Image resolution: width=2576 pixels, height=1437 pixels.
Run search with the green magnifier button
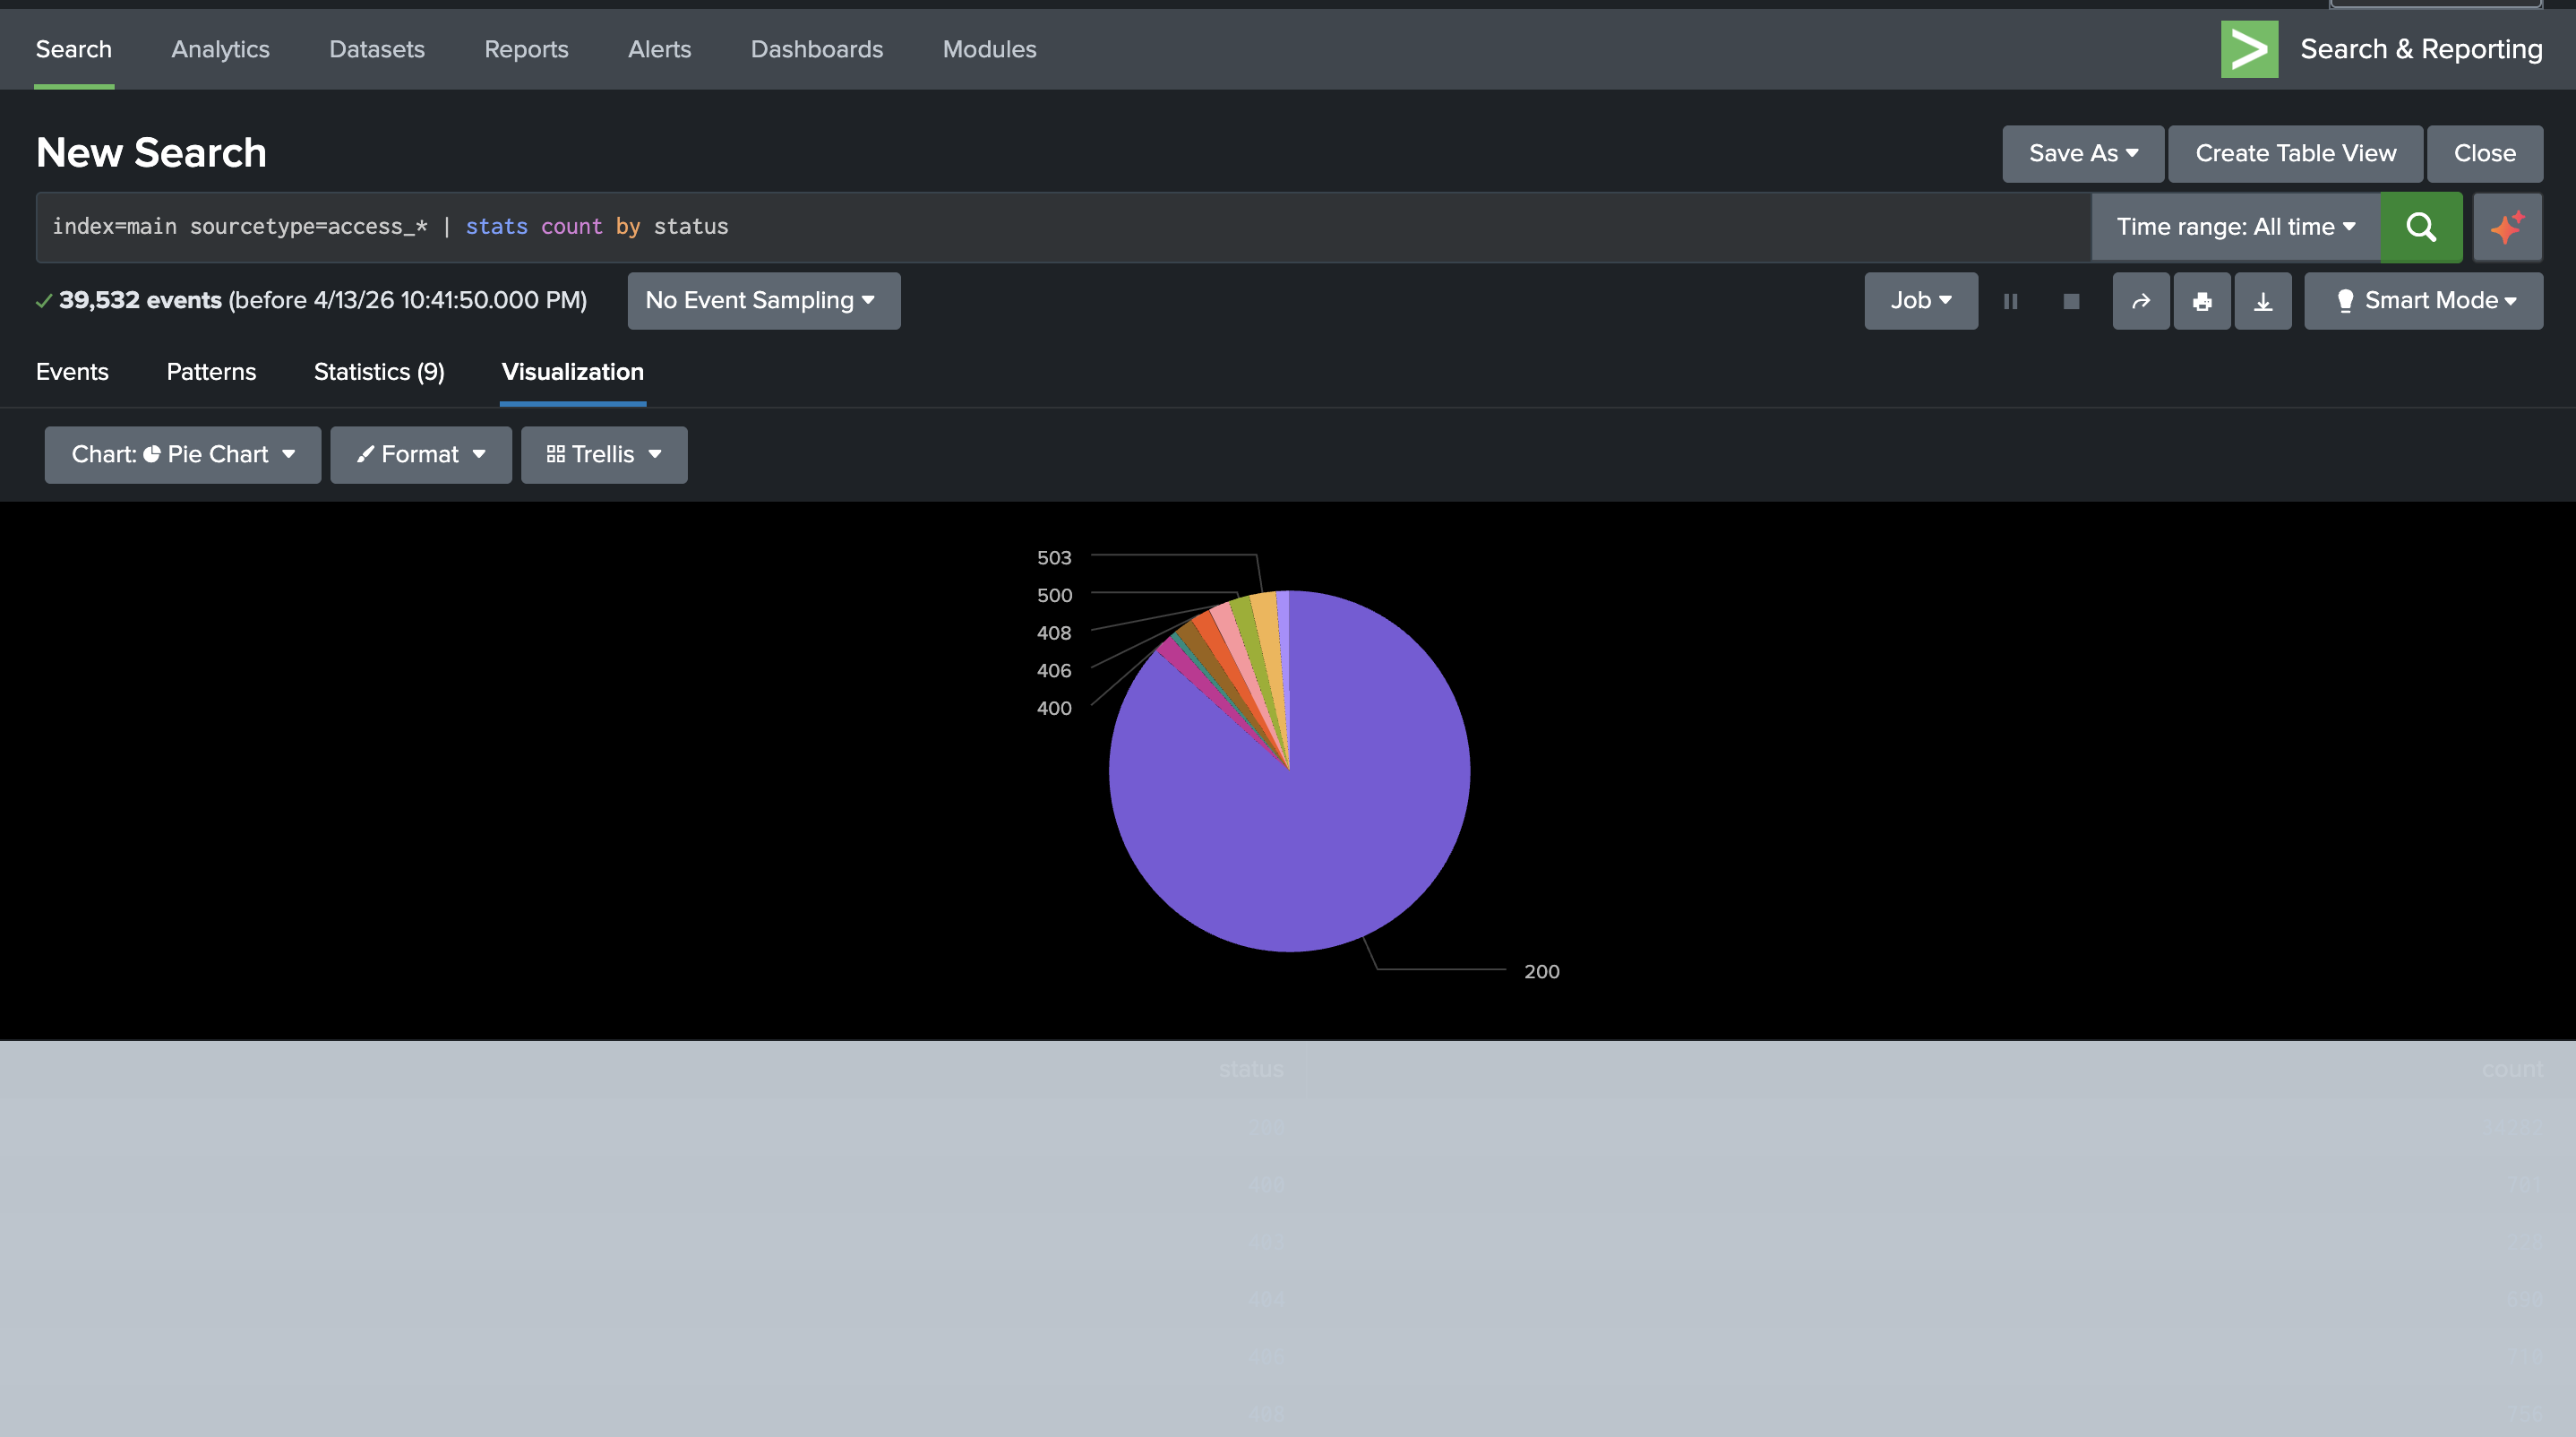(x=2420, y=227)
